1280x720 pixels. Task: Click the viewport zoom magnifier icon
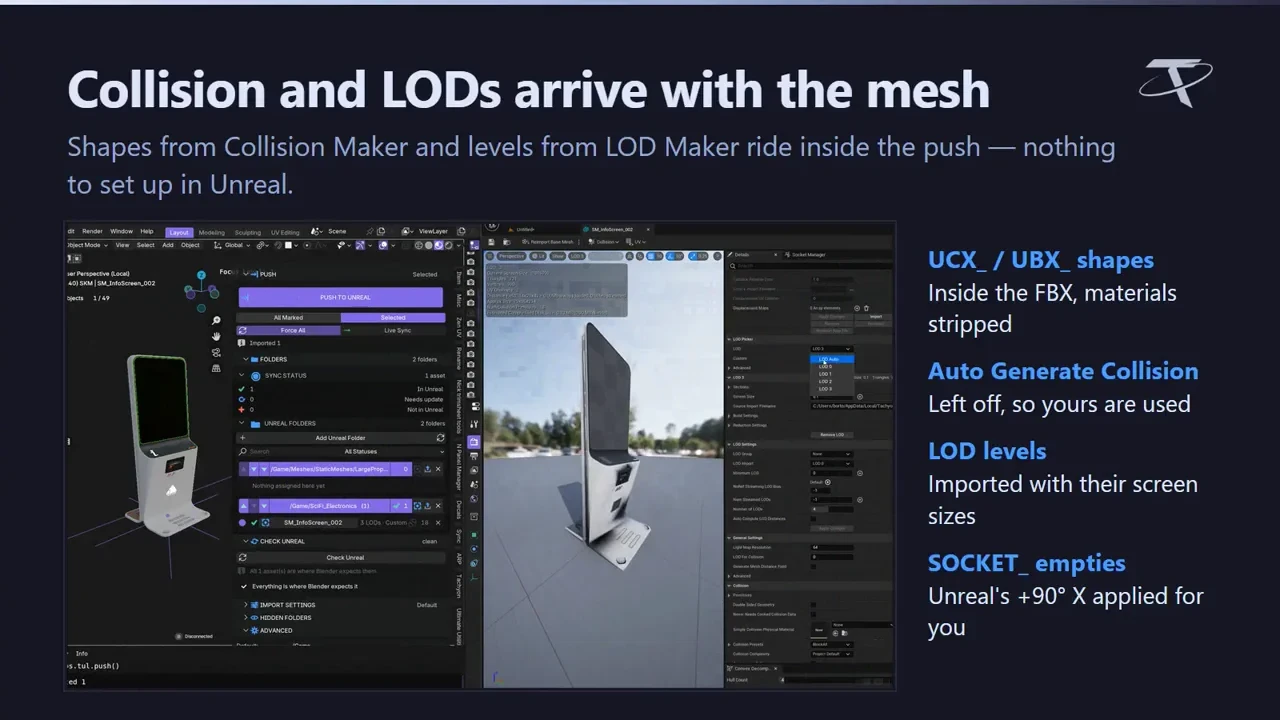click(x=216, y=321)
